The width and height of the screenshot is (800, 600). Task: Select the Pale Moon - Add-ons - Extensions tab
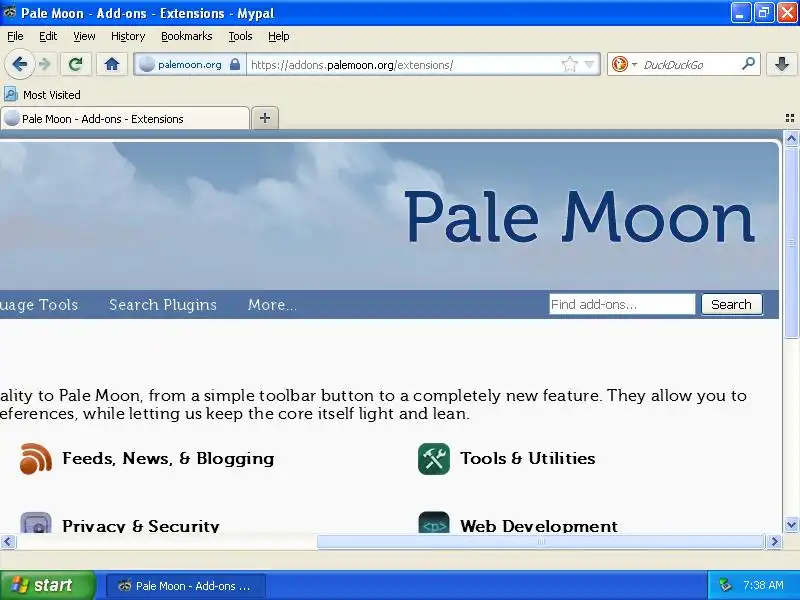[125, 118]
